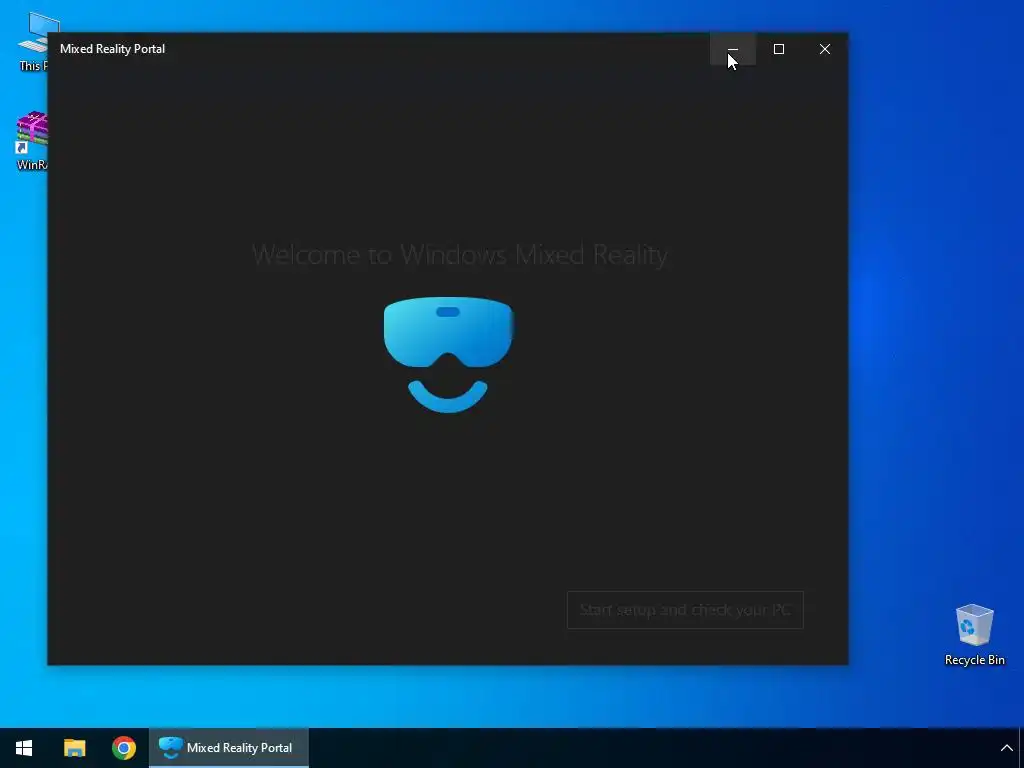Image resolution: width=1024 pixels, height=768 pixels.
Task: Show hidden system tray icons chevron
Action: [x=1006, y=748]
